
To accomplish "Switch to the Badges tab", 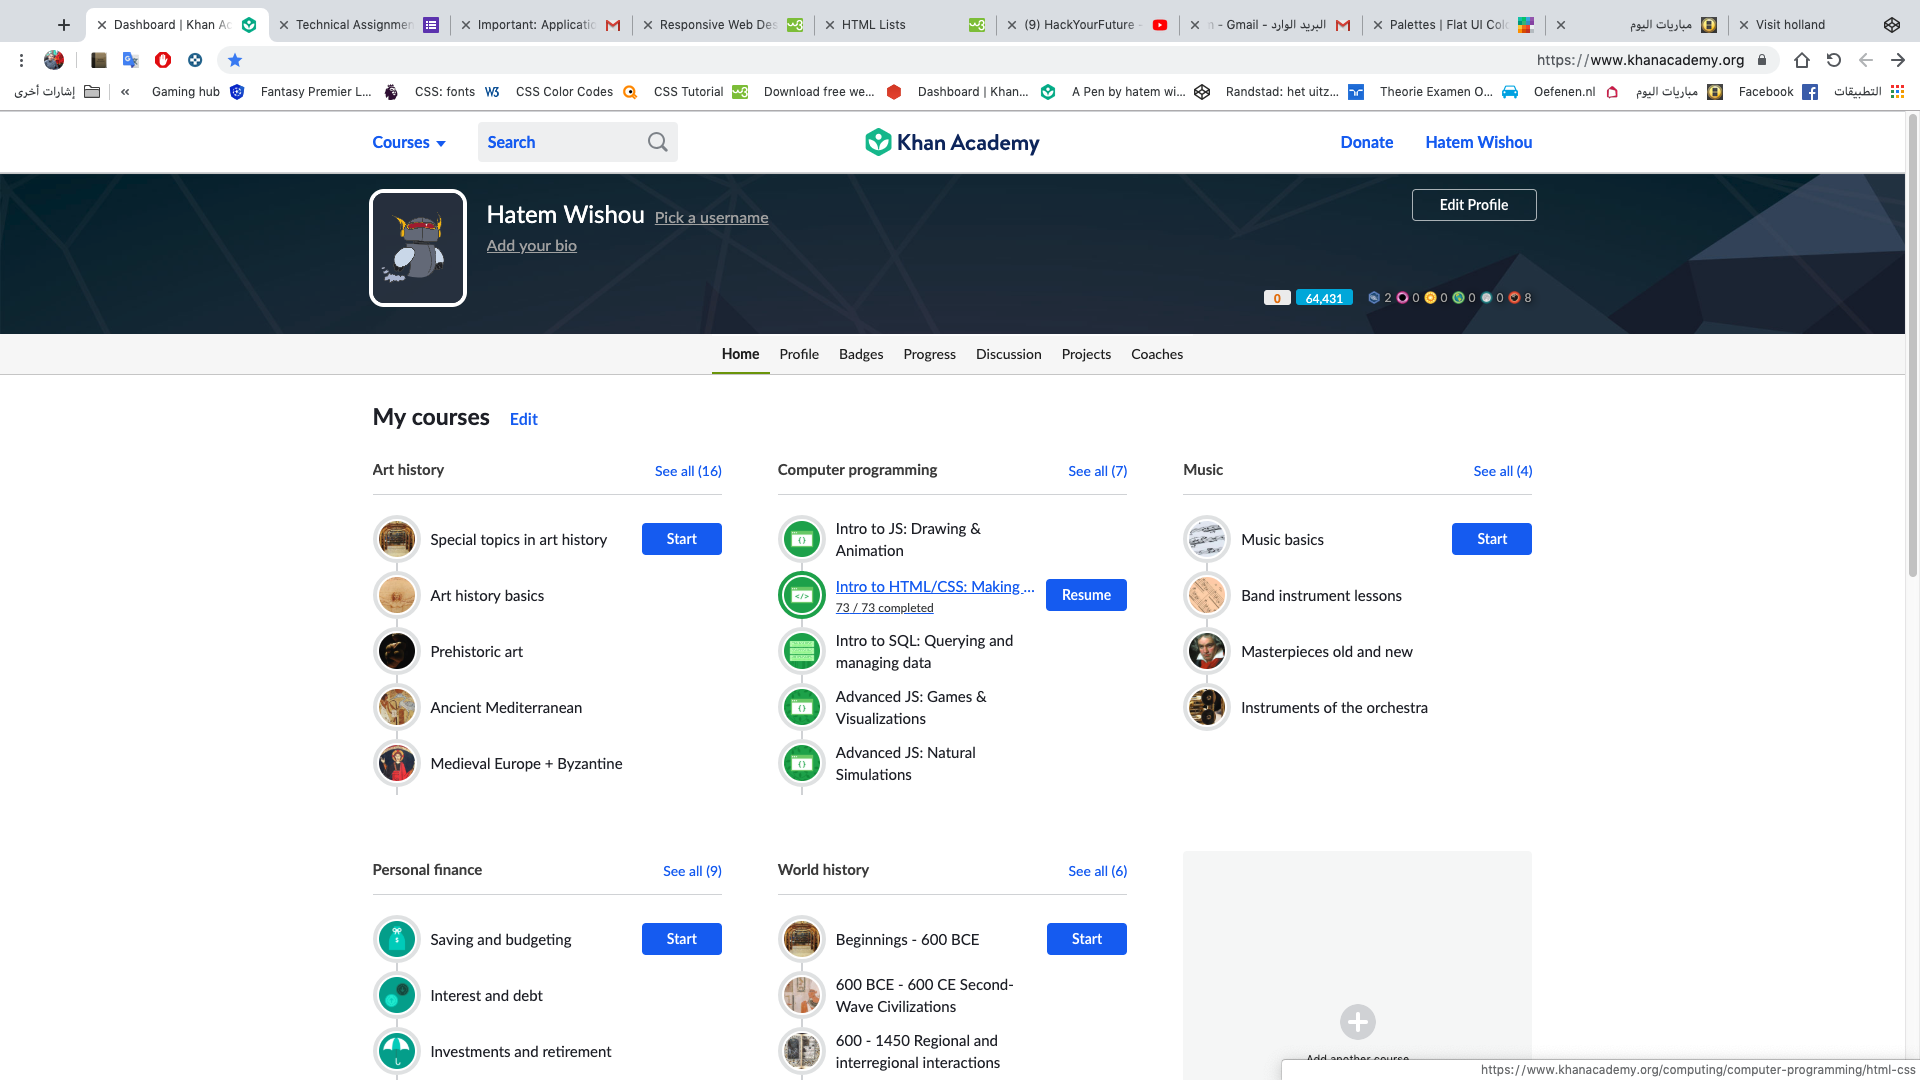I will click(861, 354).
